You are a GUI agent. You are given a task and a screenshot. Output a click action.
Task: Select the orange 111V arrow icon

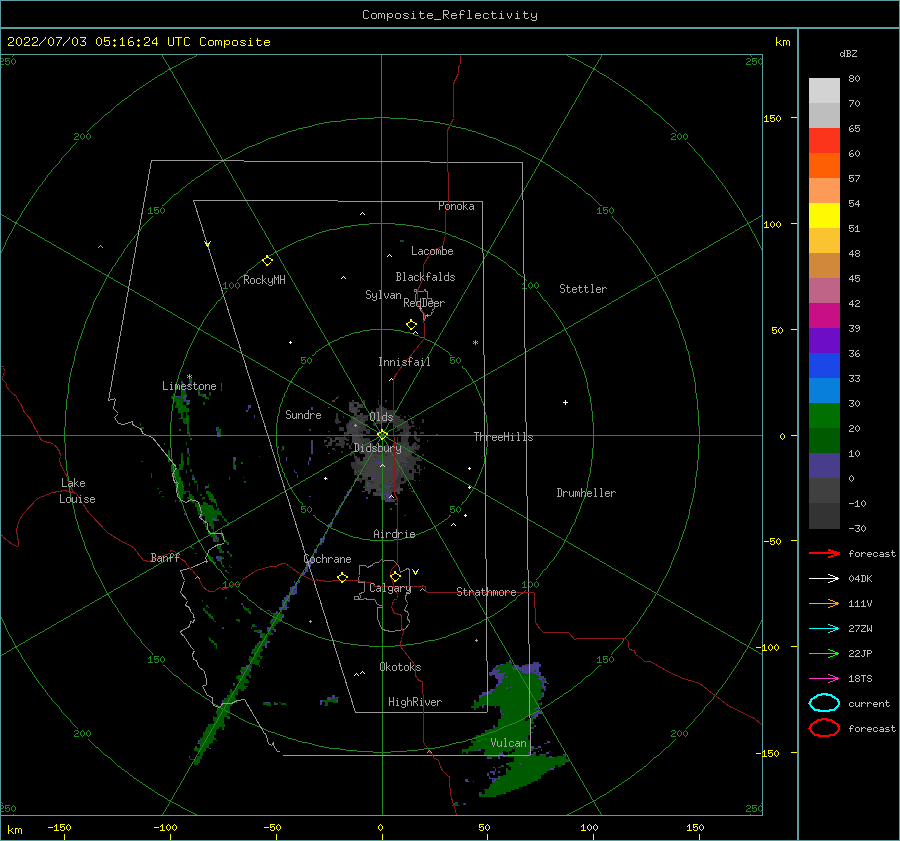coord(824,603)
